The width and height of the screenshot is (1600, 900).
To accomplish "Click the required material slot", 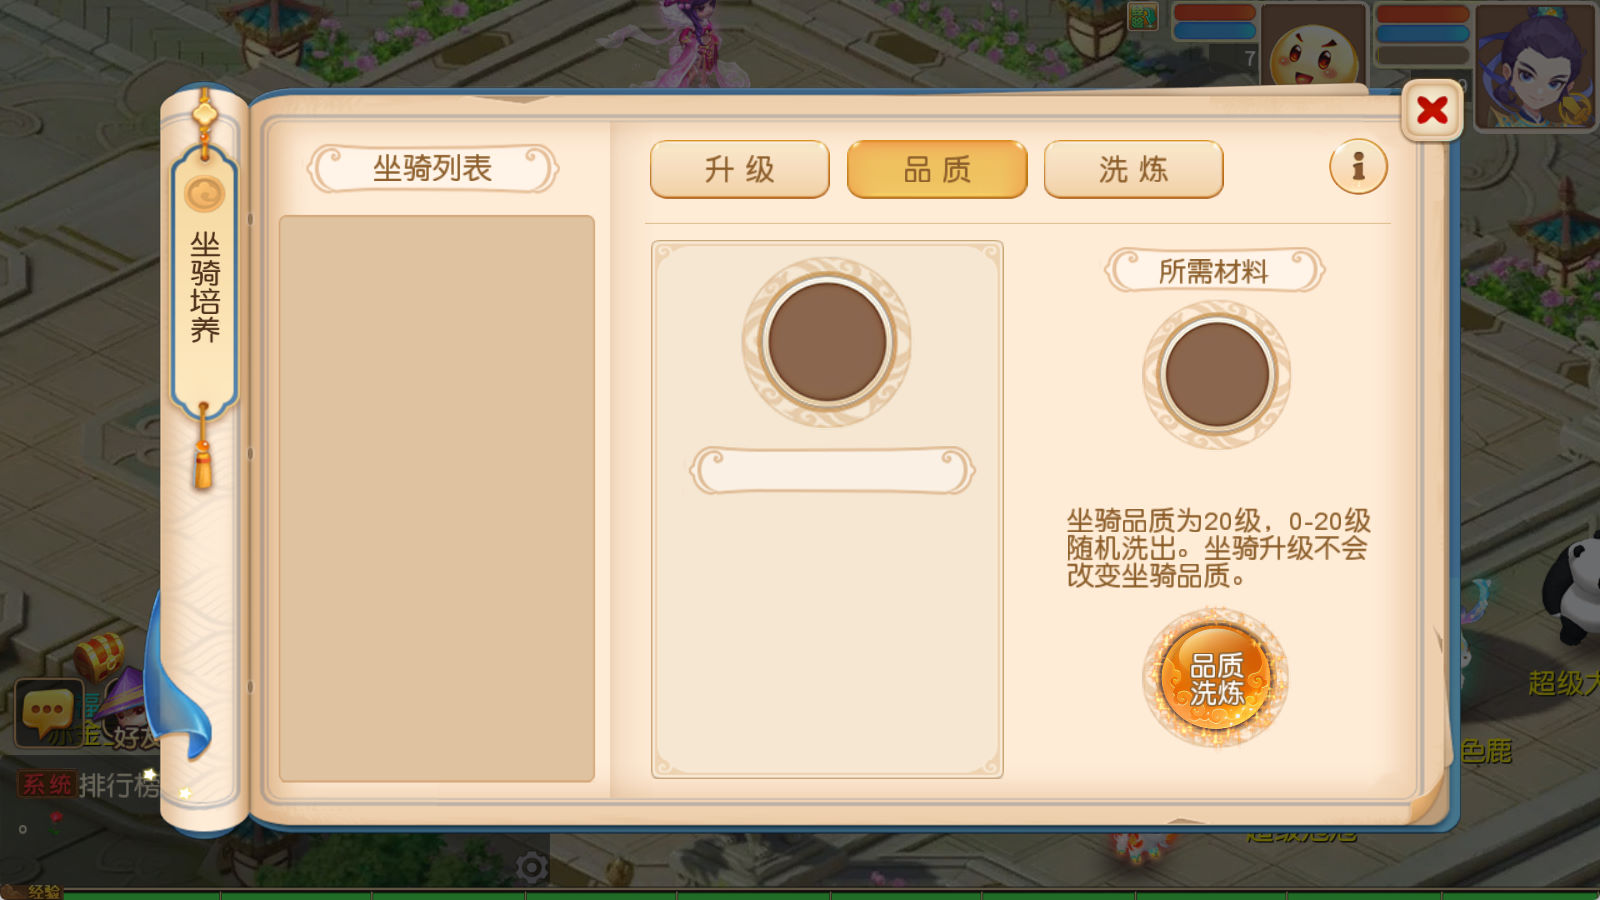I will pos(1217,375).
